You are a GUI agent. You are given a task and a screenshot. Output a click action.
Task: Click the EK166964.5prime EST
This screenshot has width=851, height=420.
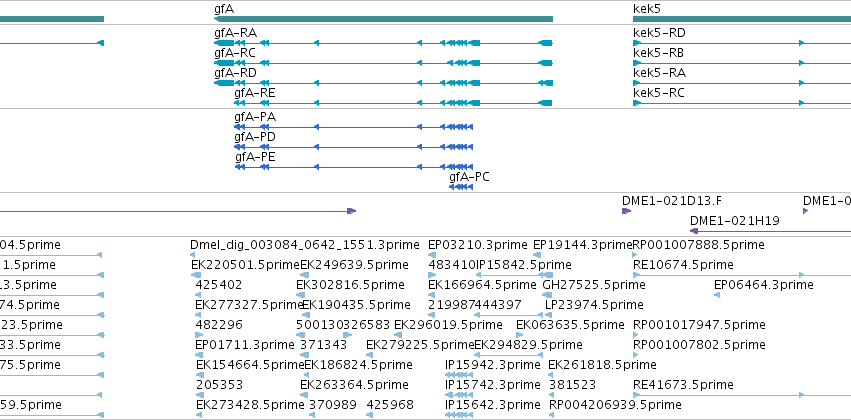[482, 285]
